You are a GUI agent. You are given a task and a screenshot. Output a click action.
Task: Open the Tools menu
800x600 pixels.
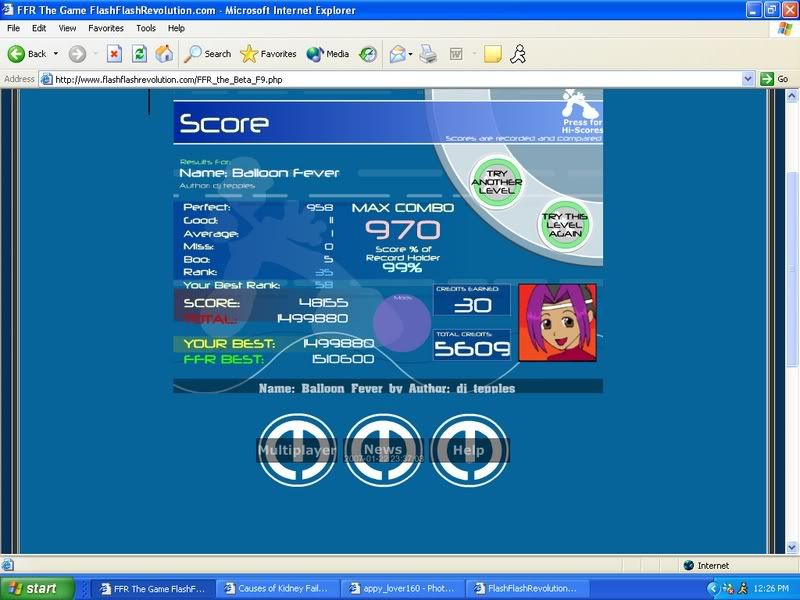click(x=145, y=28)
